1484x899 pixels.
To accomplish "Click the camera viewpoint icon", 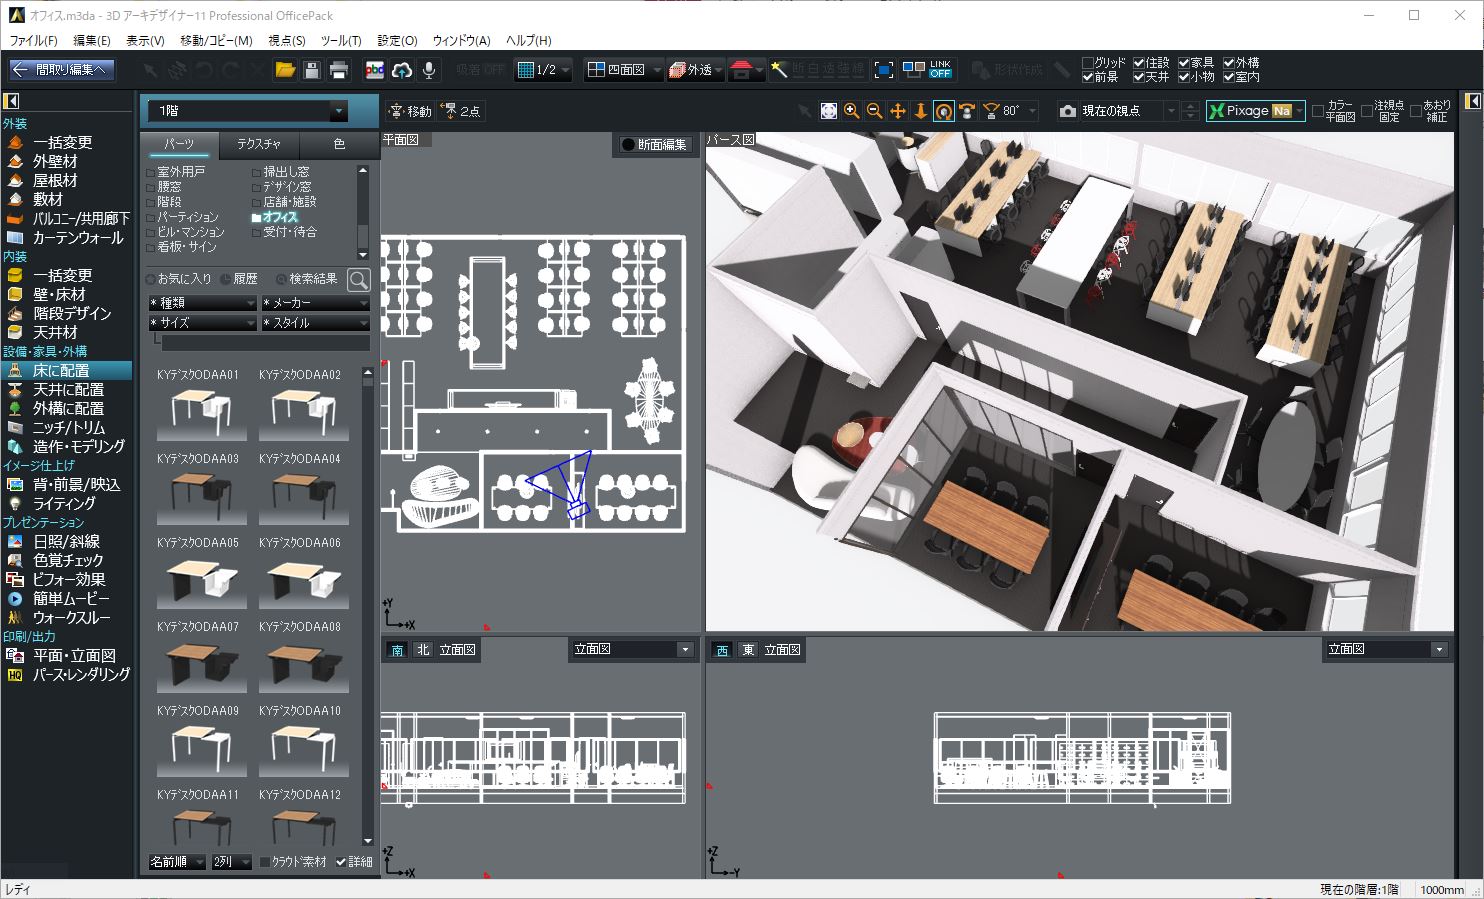I will tap(1068, 111).
